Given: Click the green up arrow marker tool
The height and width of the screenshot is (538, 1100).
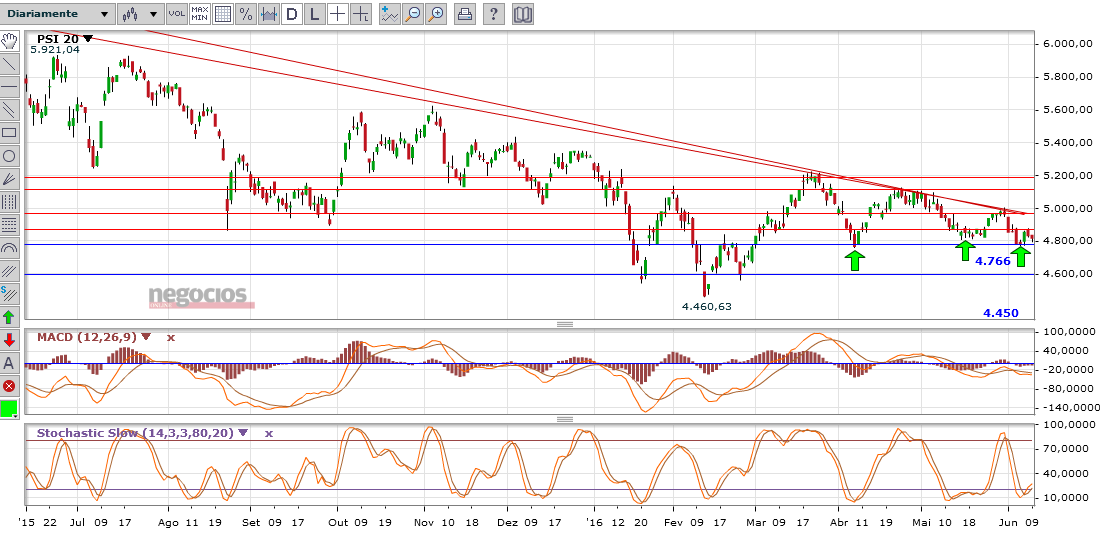Looking at the screenshot, I should (x=10, y=317).
